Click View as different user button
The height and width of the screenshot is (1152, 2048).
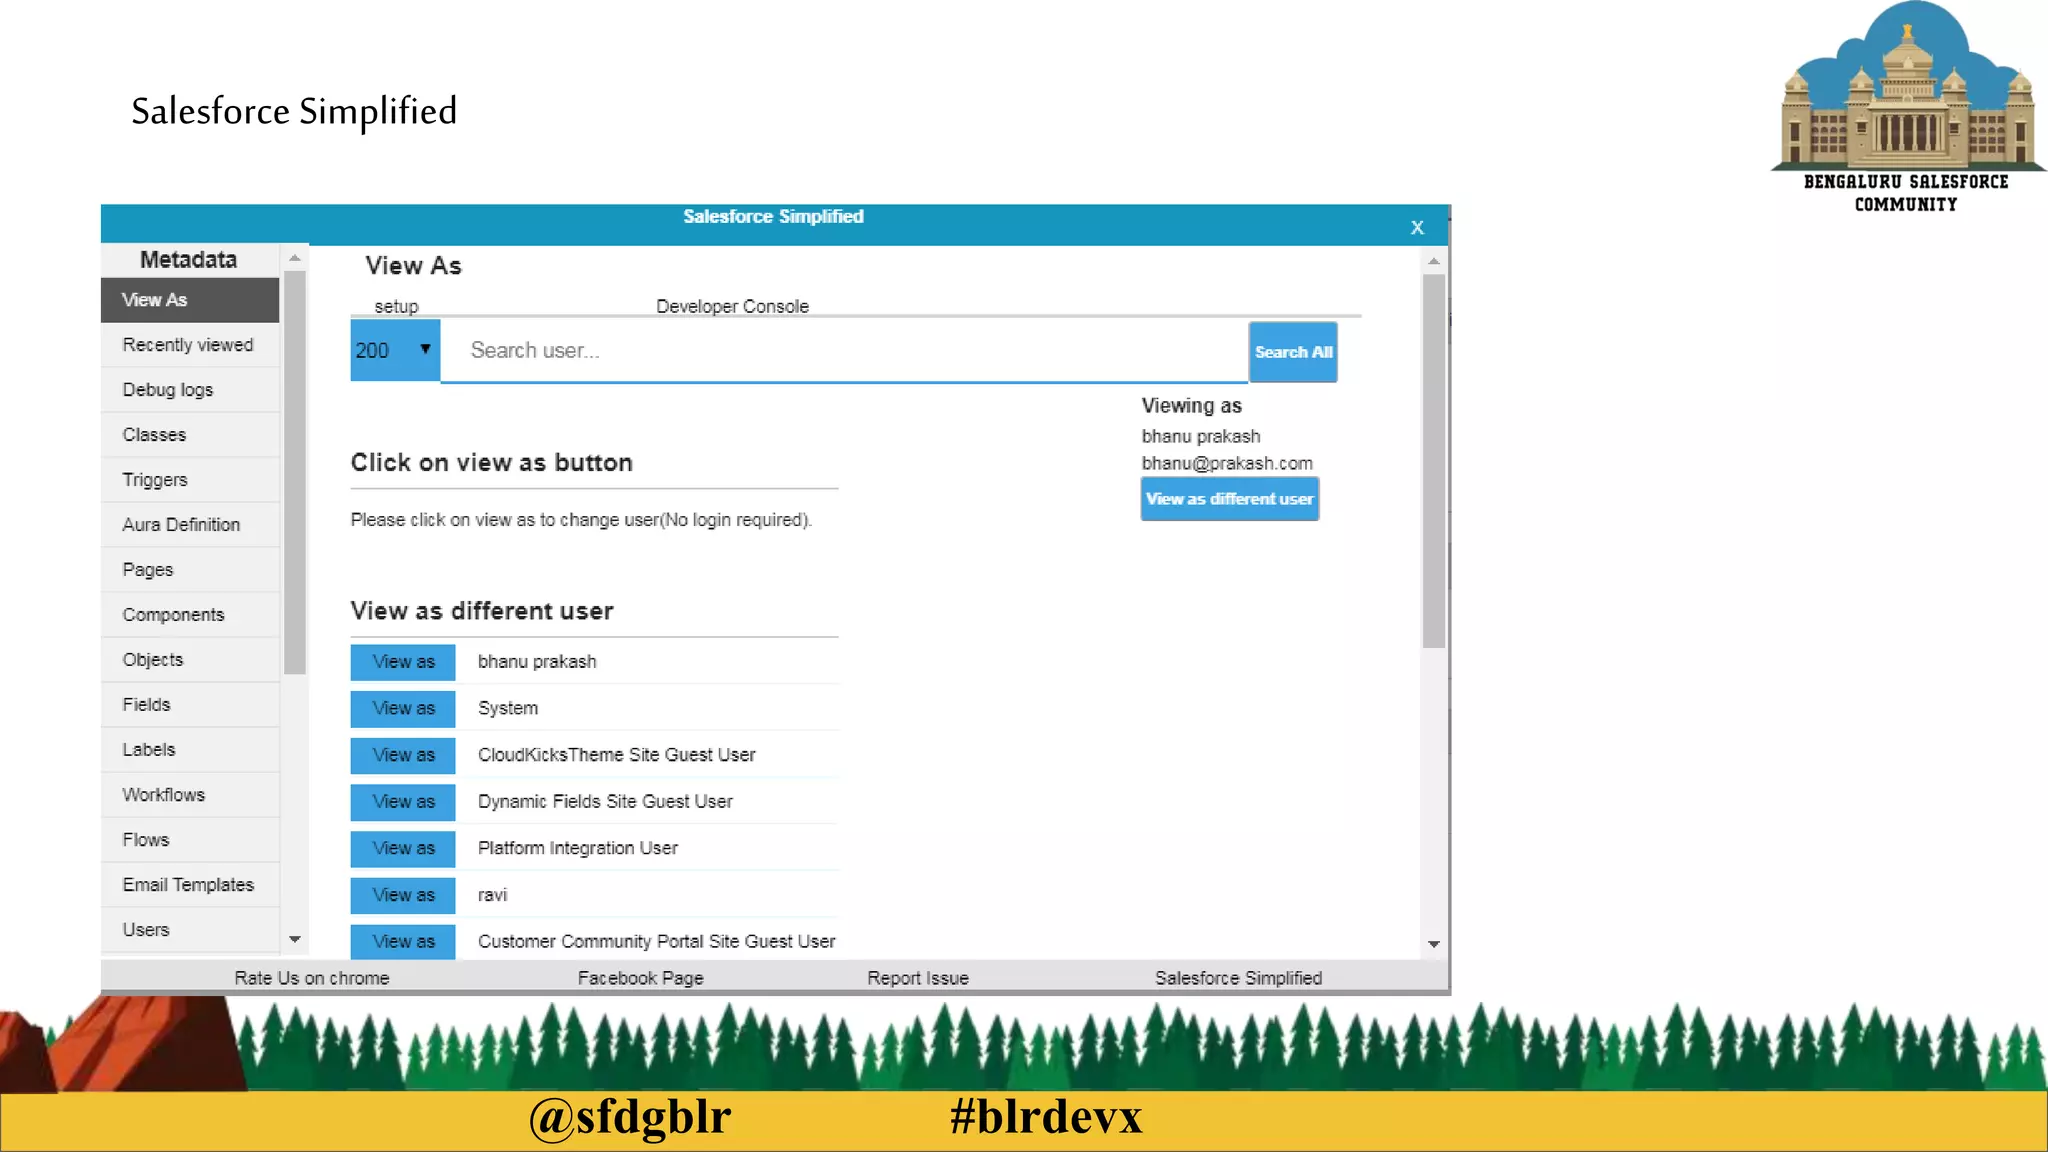(x=1229, y=499)
